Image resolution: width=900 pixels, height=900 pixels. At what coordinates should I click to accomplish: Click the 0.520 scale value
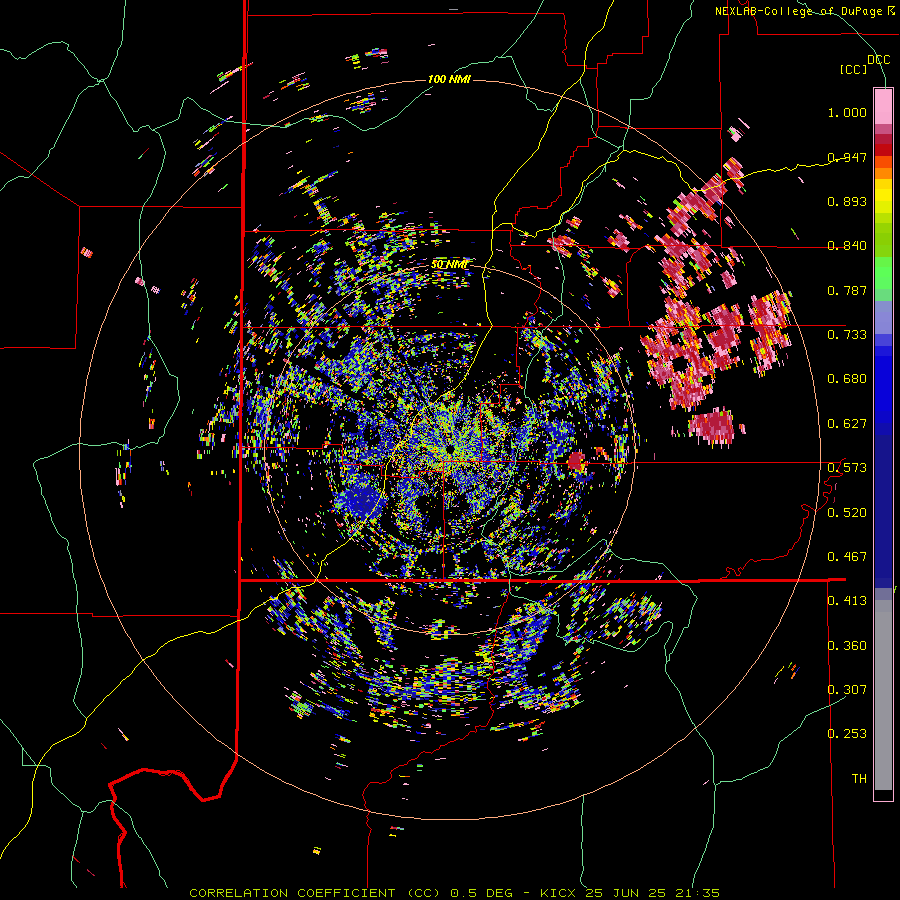tap(847, 513)
